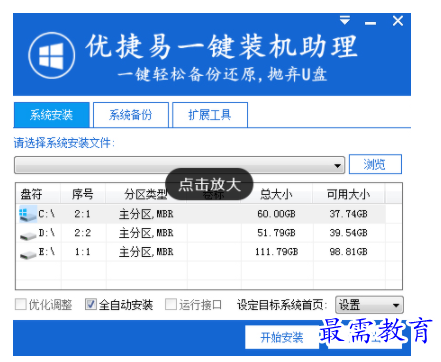441x362 pixels.
Task: Click 主分区,MBR in the E:\ row
Action: [146, 252]
